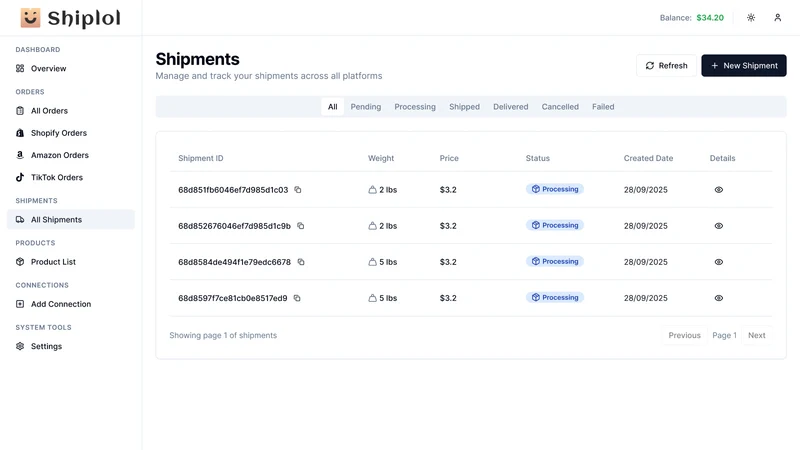Click the Price column header
This screenshot has height=450, width=800.
[x=449, y=158]
